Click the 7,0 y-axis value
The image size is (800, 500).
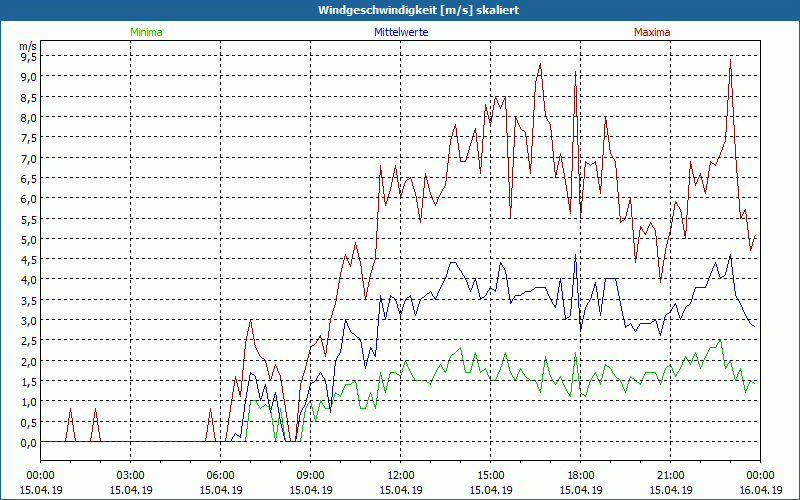[x=29, y=158]
